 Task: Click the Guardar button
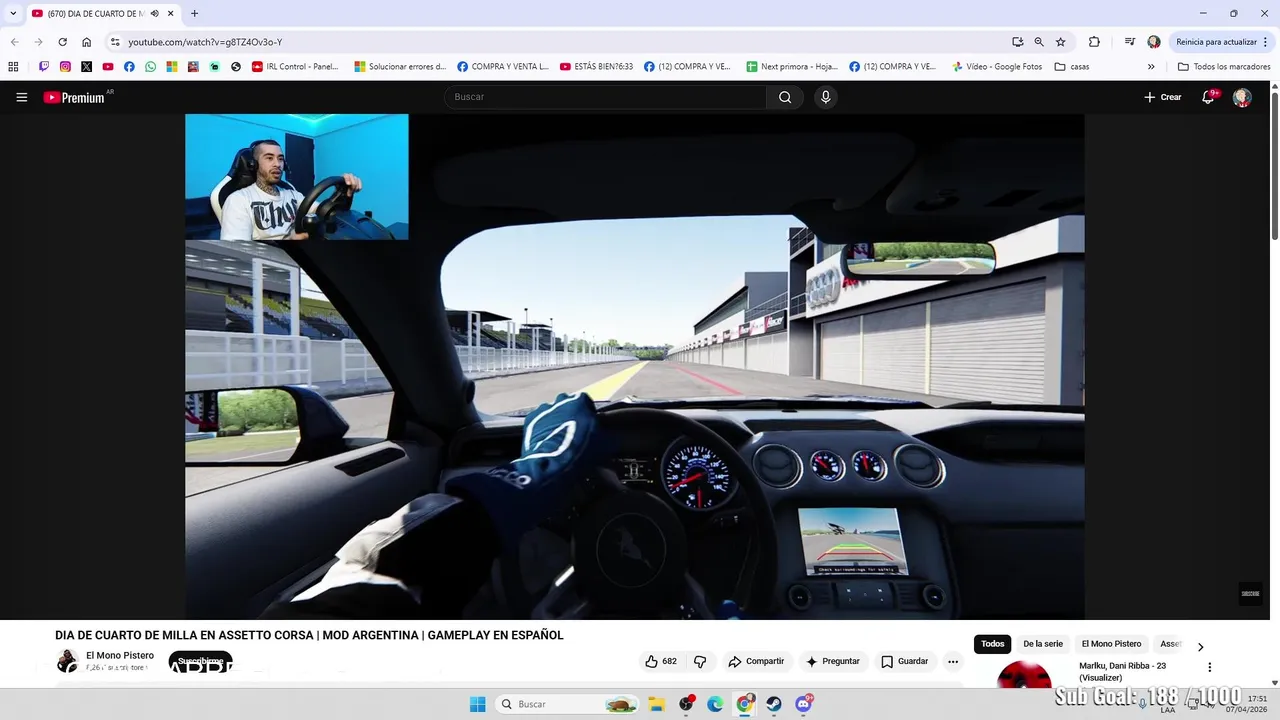(x=905, y=661)
